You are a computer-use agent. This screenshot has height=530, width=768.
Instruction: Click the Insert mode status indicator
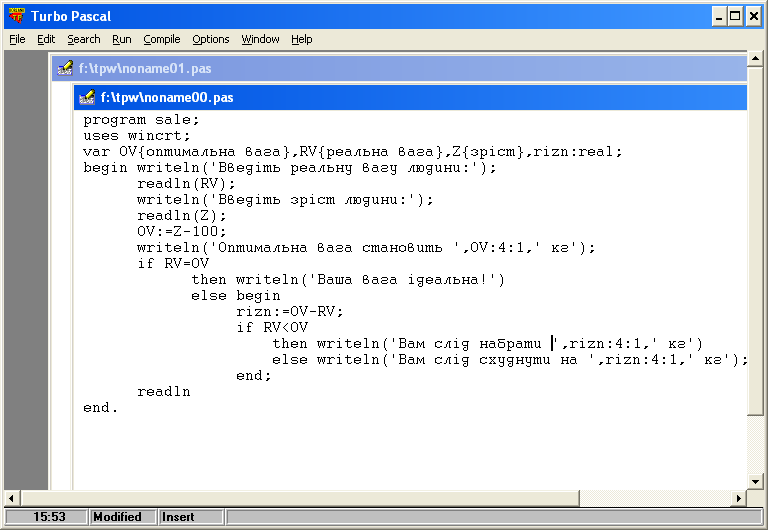(191, 517)
